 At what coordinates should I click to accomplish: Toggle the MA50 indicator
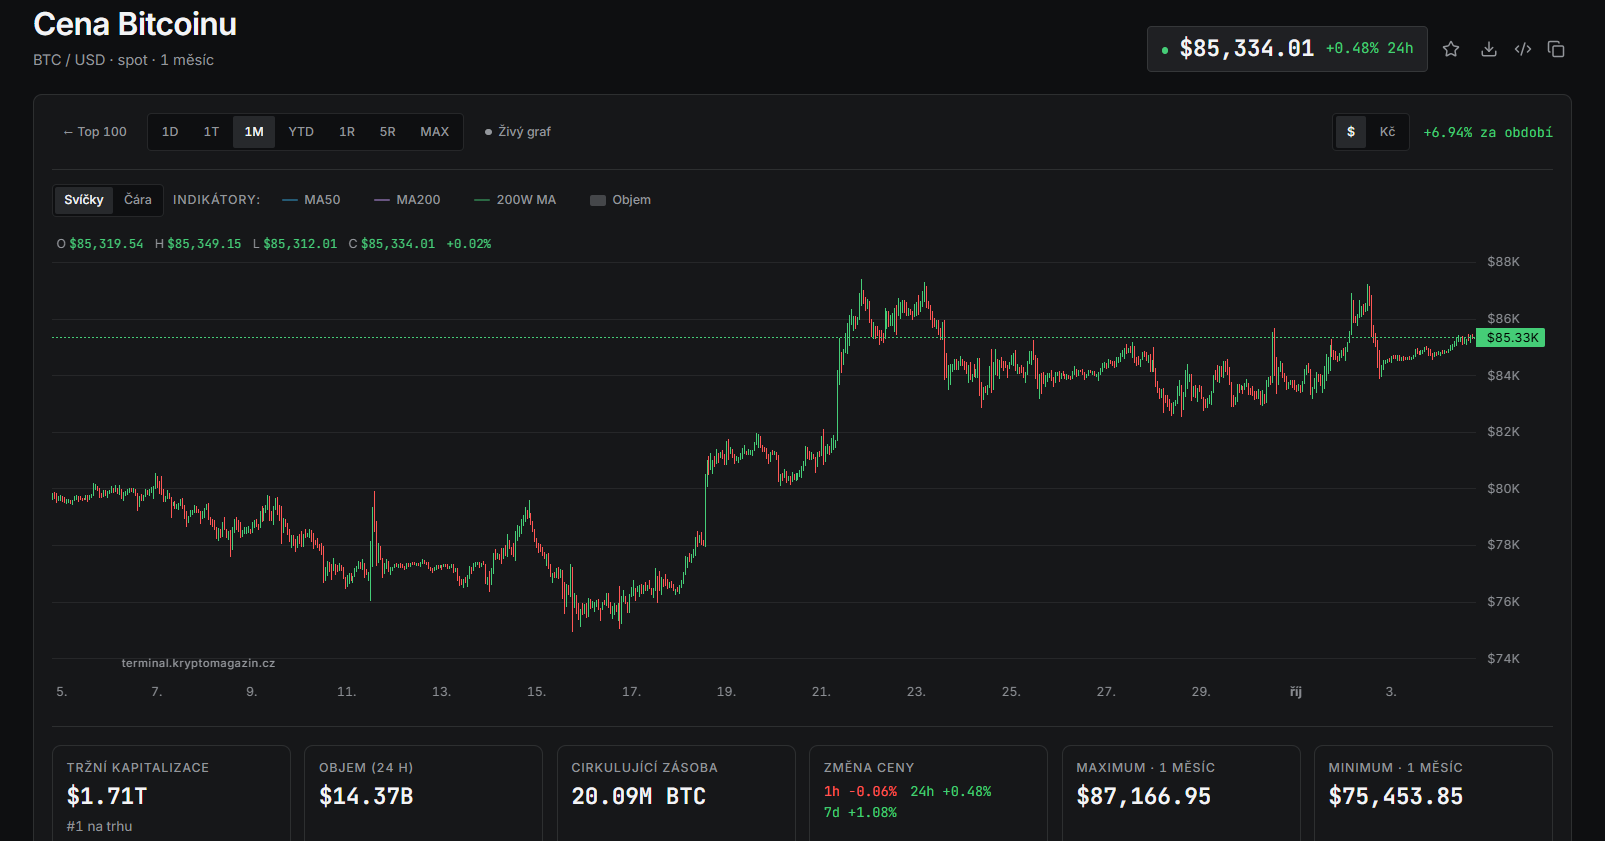(311, 200)
